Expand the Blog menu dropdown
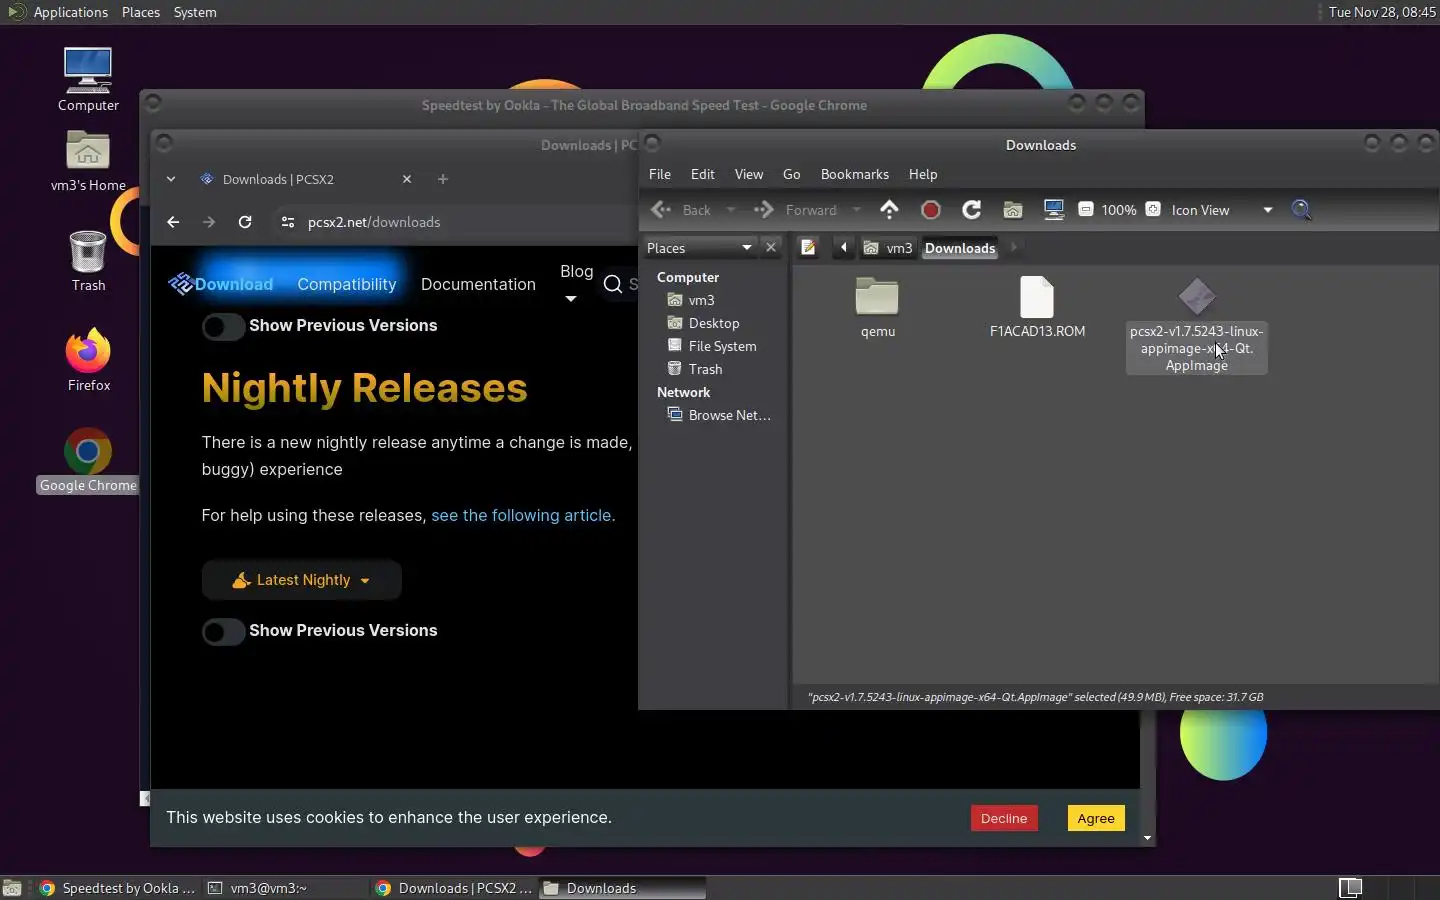 [576, 283]
